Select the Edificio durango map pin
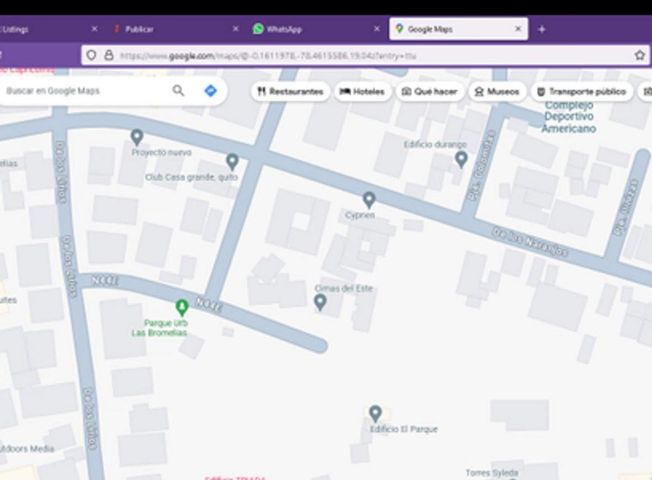The height and width of the screenshot is (480, 652). coord(461,159)
